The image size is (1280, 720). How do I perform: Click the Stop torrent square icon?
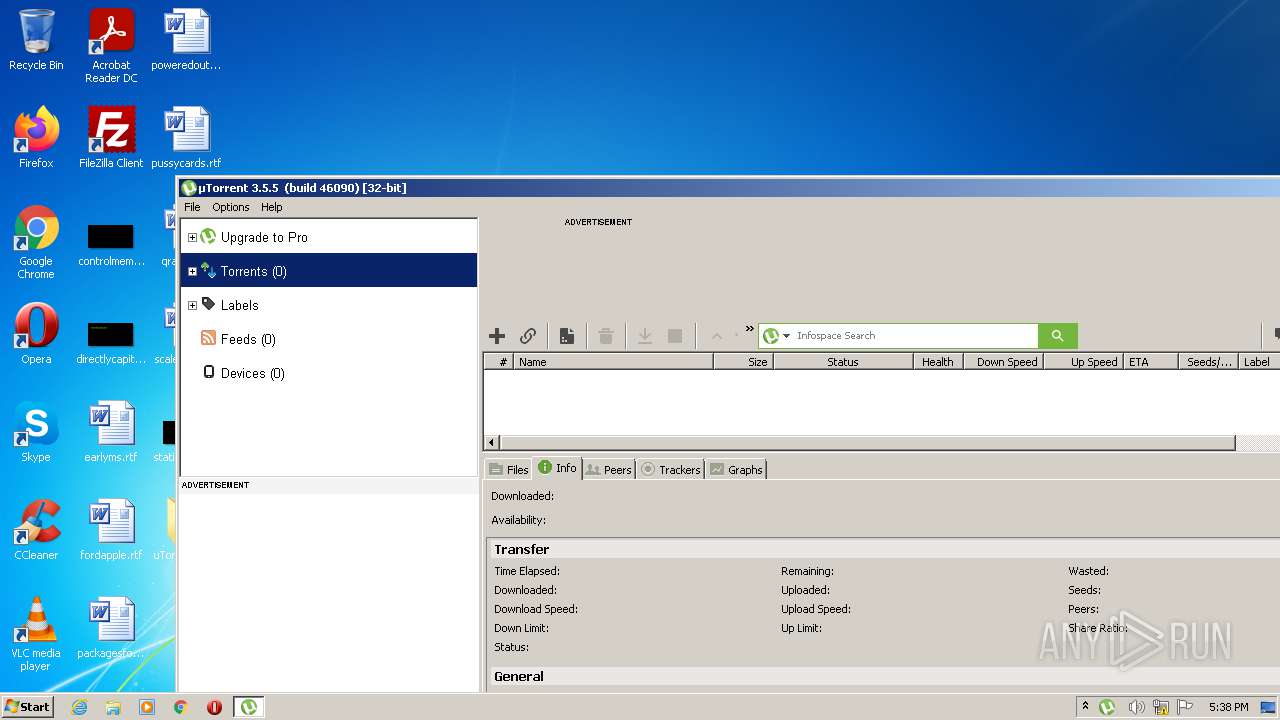[675, 336]
